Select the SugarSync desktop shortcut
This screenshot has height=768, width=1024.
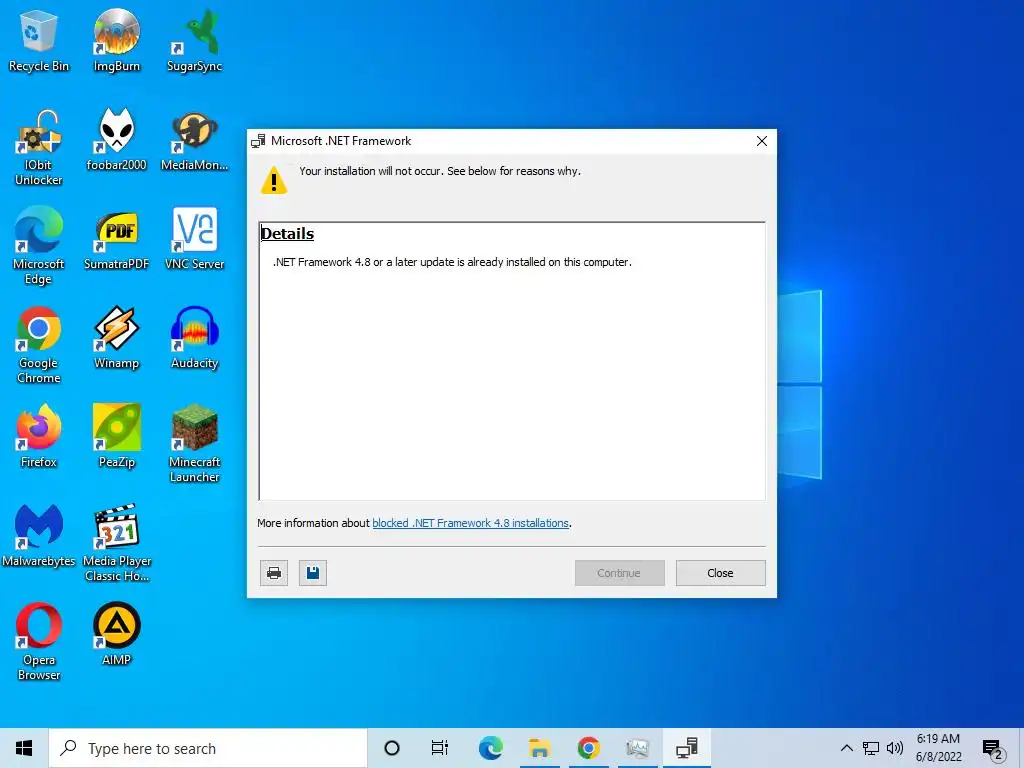coord(194,39)
